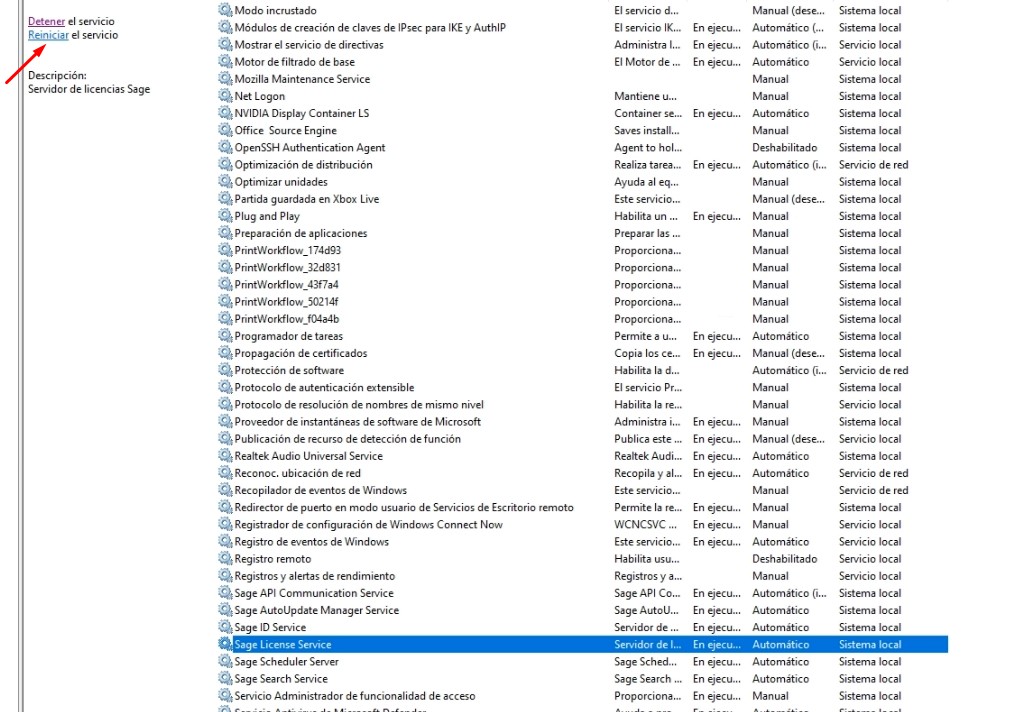Click the Reiniciar link to restart service
1017x712 pixels.
pos(48,35)
